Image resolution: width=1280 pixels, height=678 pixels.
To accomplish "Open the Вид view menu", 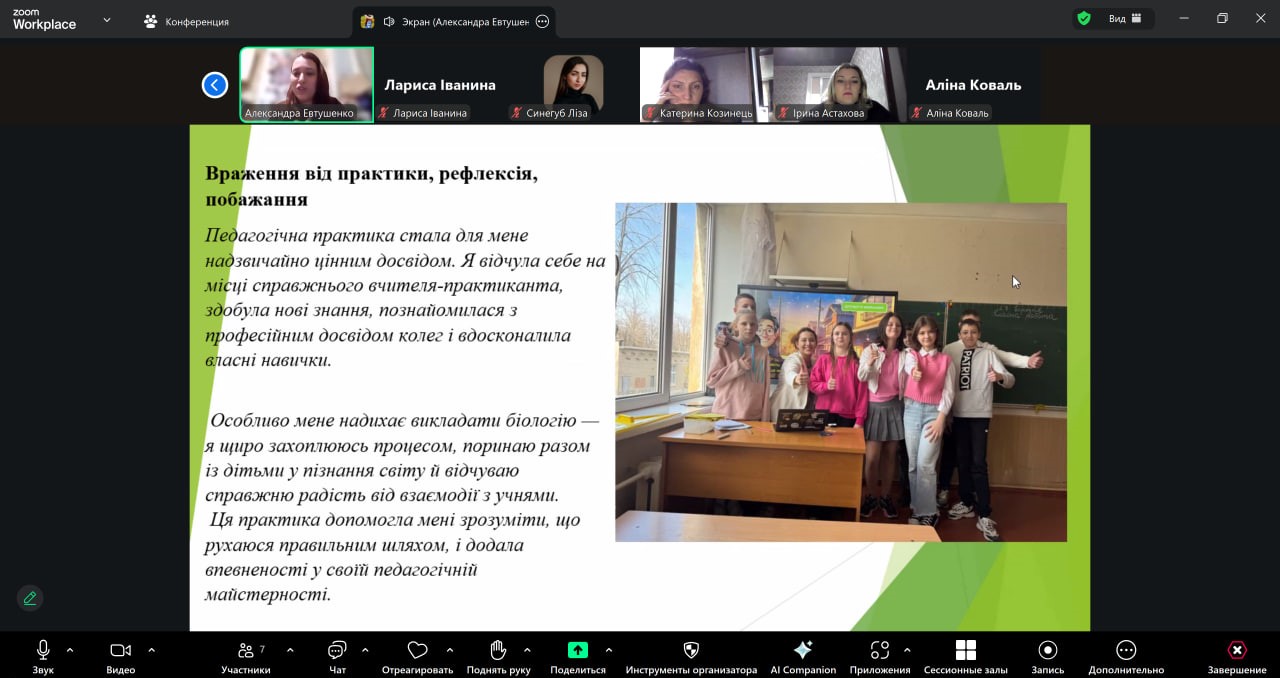I will coord(1124,19).
